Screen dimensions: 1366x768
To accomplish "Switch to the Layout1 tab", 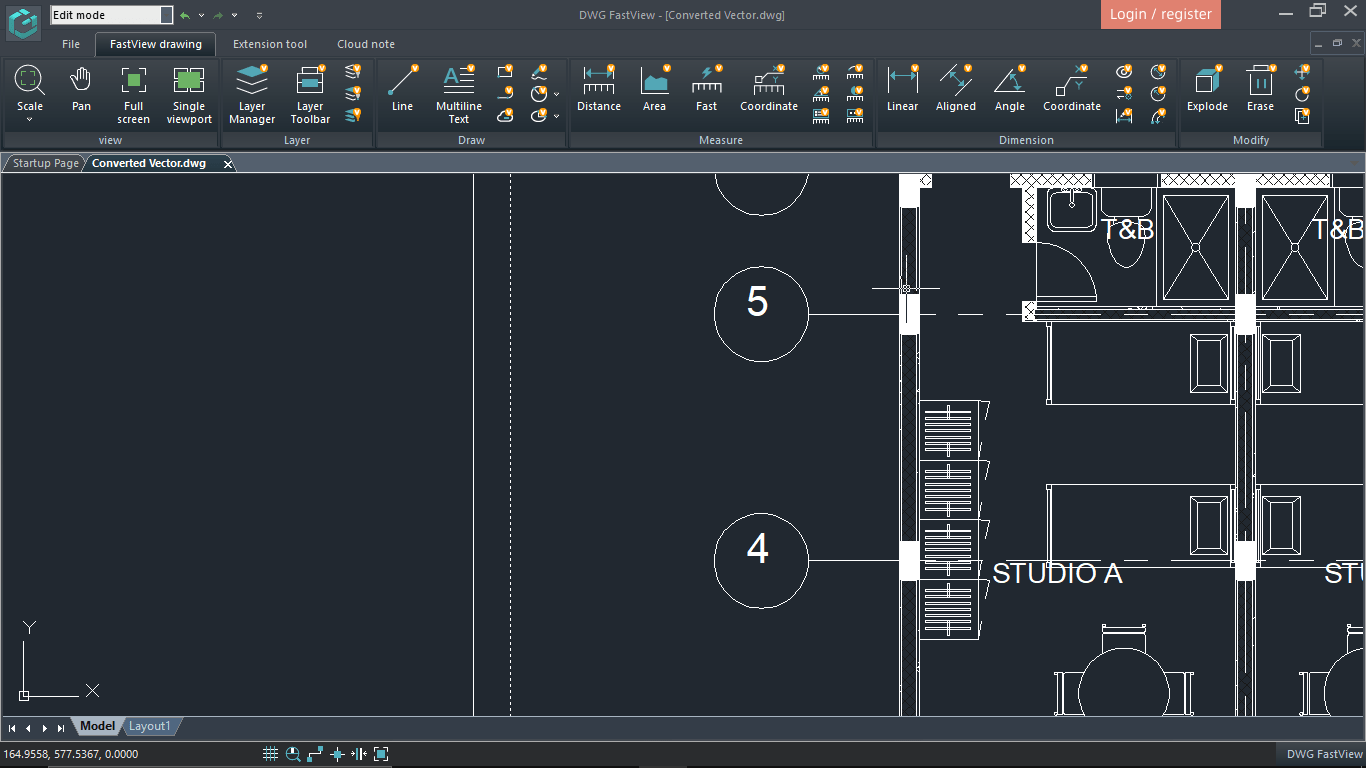I will point(149,726).
